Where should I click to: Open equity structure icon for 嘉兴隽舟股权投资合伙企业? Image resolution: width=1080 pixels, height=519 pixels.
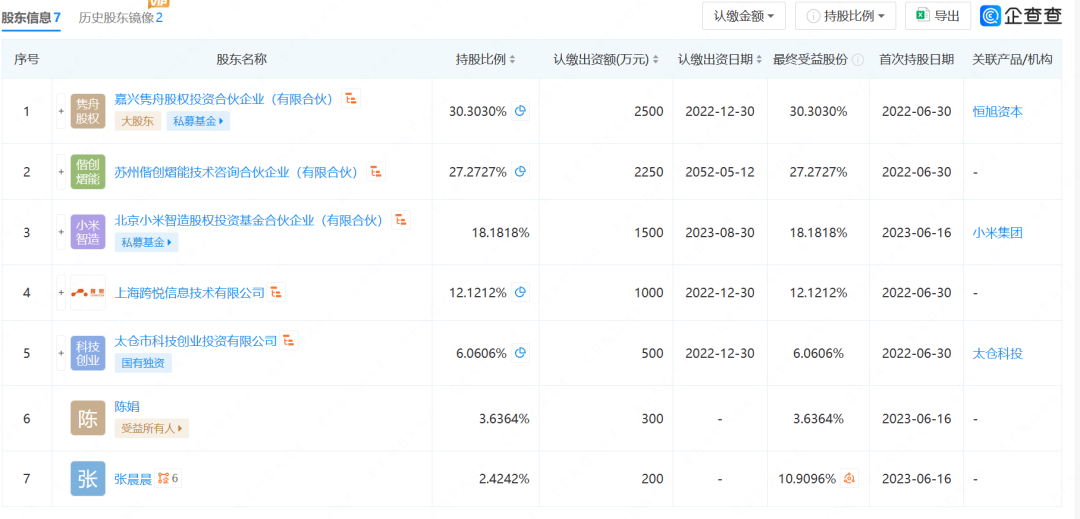point(351,98)
